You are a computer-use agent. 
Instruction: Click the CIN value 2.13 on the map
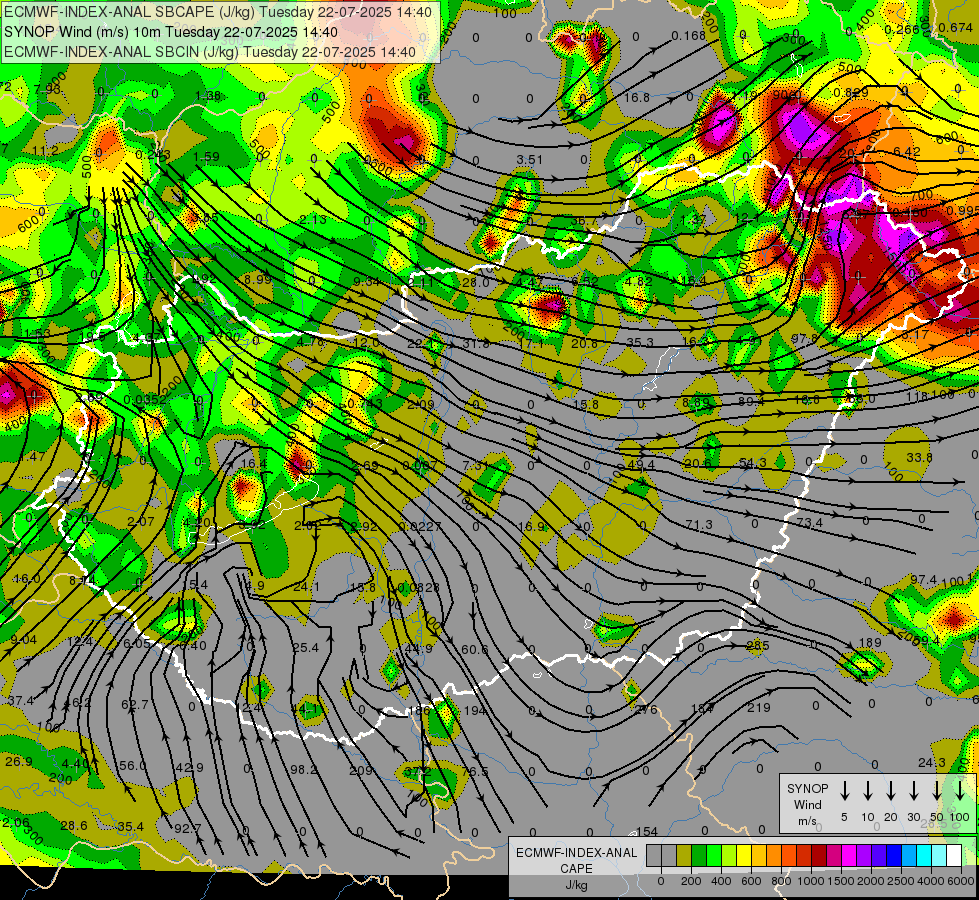(x=312, y=219)
